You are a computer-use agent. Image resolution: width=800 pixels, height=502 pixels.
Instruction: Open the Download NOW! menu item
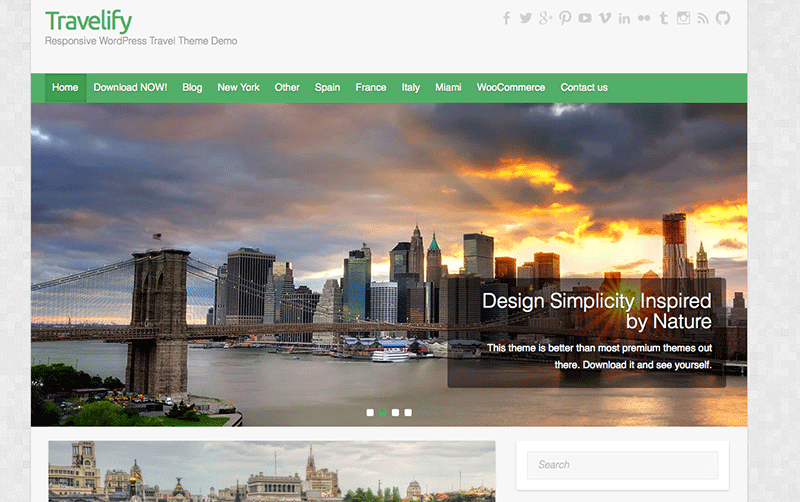pos(130,88)
